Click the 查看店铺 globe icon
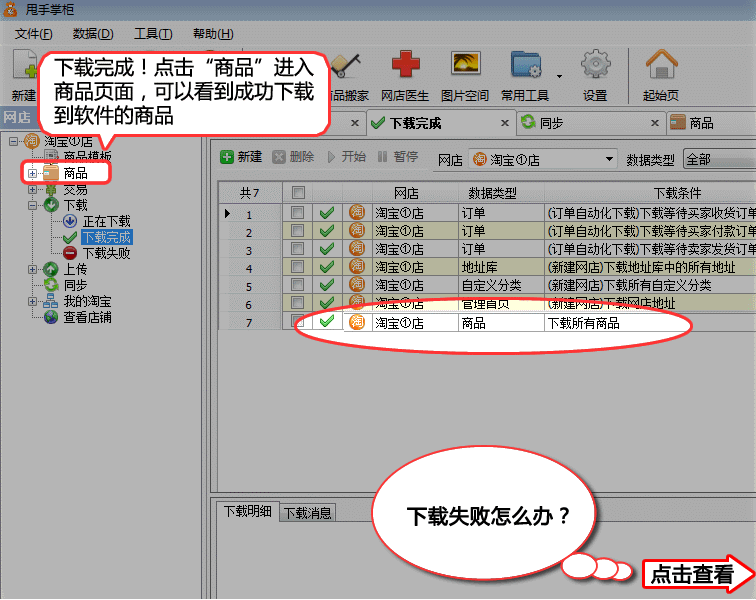The image size is (756, 600). [x=51, y=317]
